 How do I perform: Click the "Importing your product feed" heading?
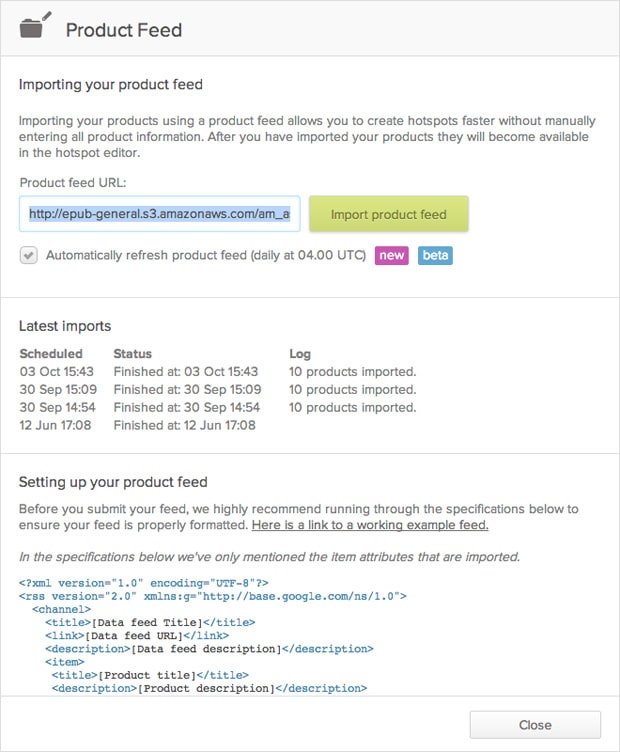110,85
